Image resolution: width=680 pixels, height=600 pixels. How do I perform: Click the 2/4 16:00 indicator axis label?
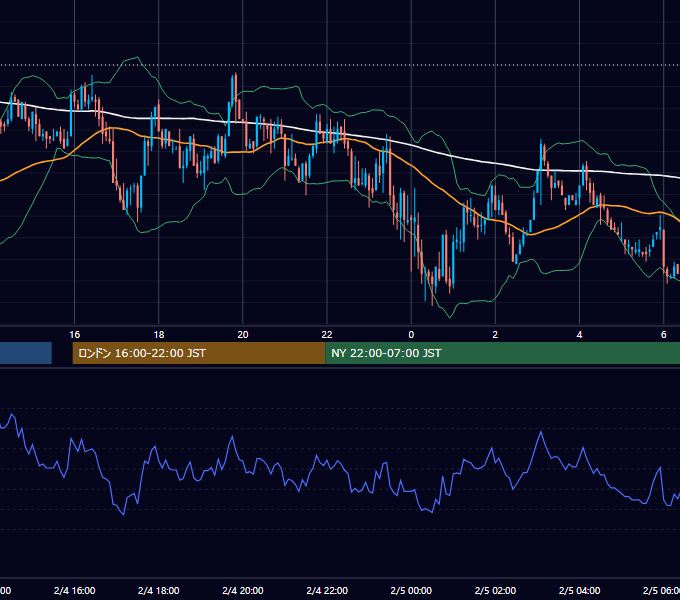75,590
